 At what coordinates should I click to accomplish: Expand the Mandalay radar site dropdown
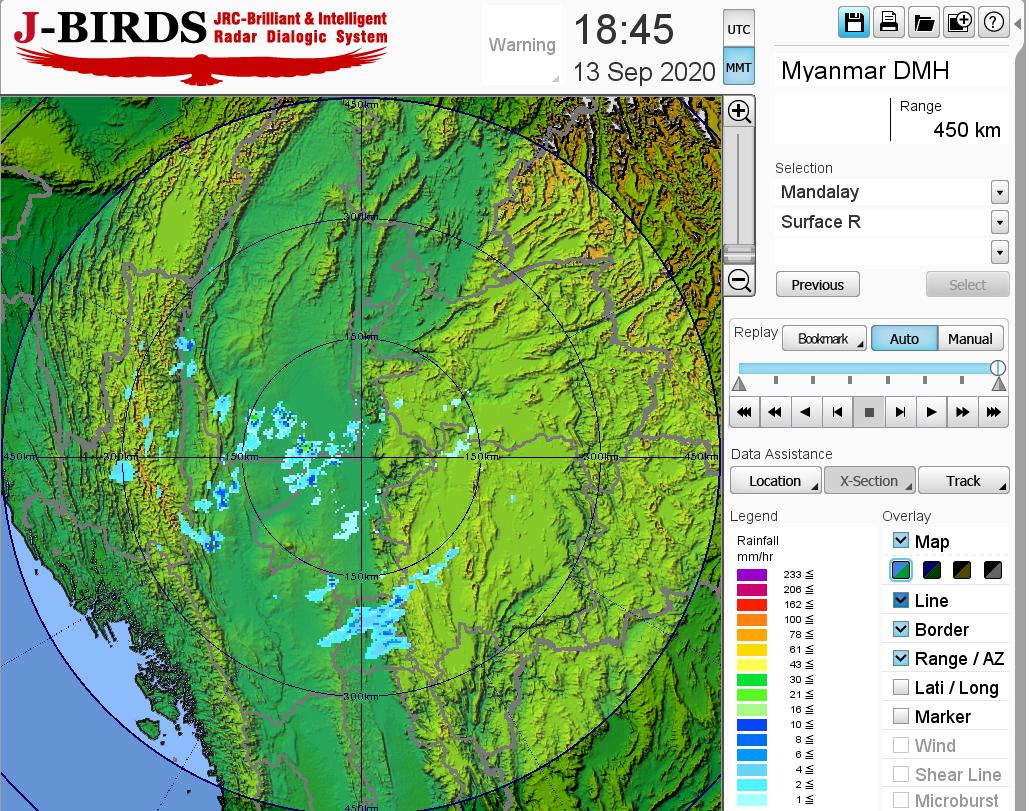[999, 192]
